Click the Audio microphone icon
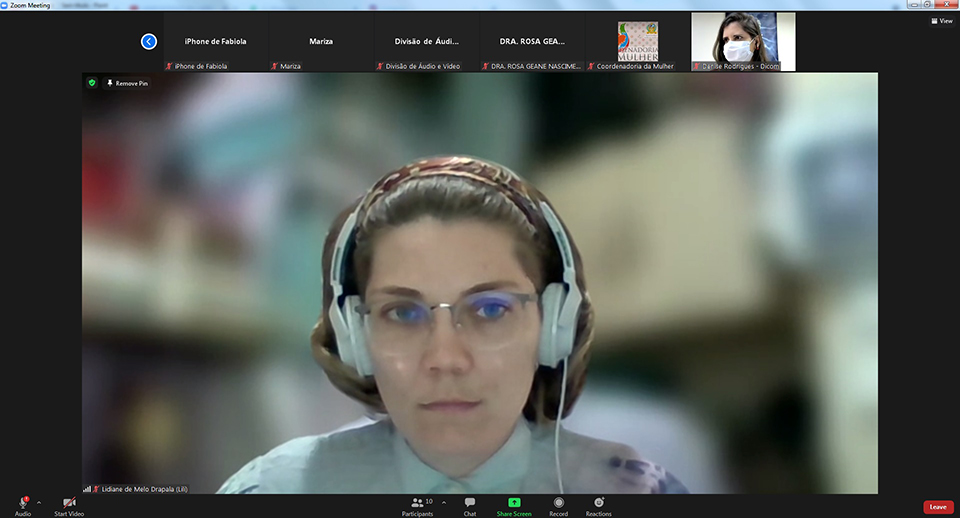The image size is (960, 518). tap(22, 502)
